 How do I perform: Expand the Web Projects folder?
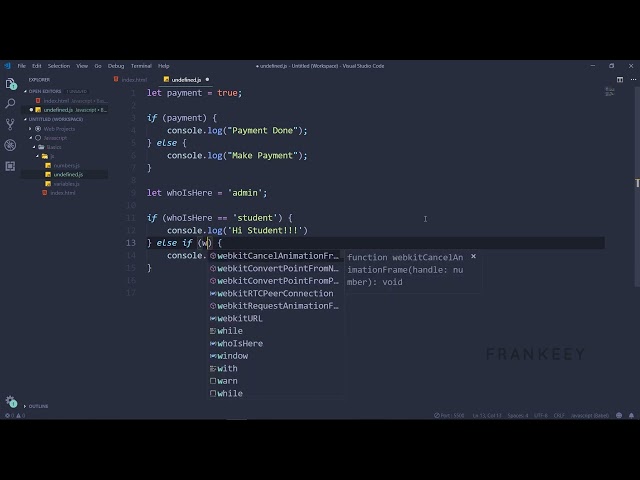click(x=59, y=129)
